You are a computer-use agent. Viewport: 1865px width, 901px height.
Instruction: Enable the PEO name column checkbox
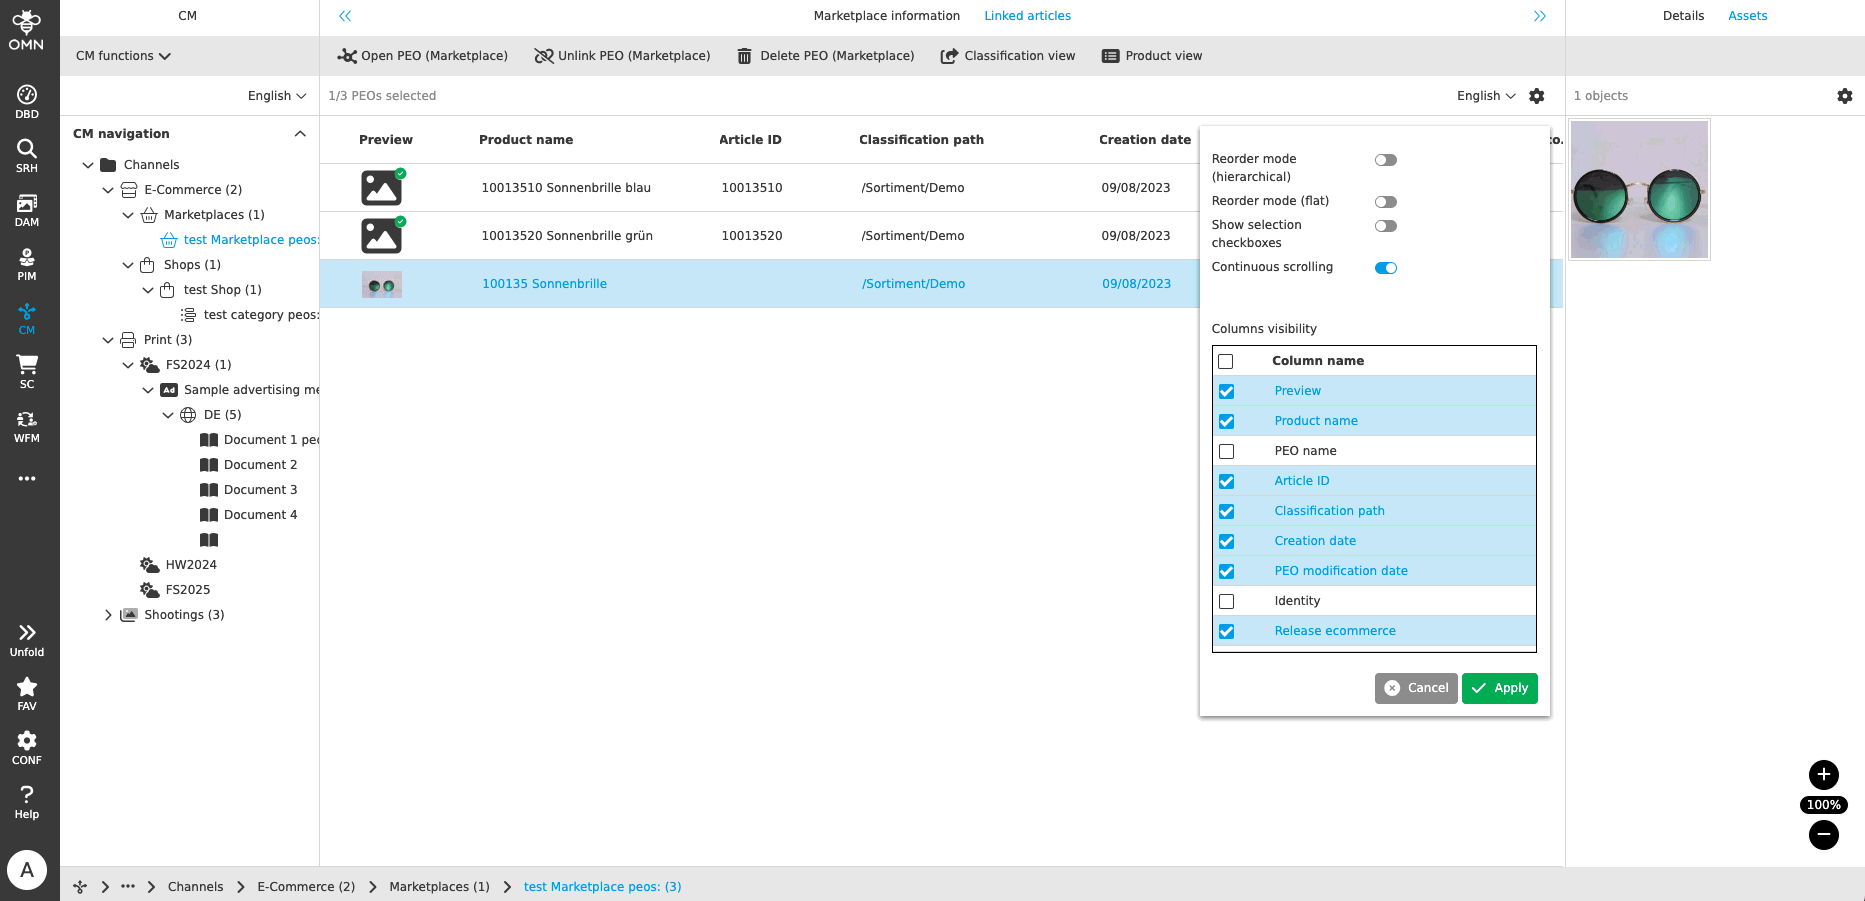pos(1226,451)
